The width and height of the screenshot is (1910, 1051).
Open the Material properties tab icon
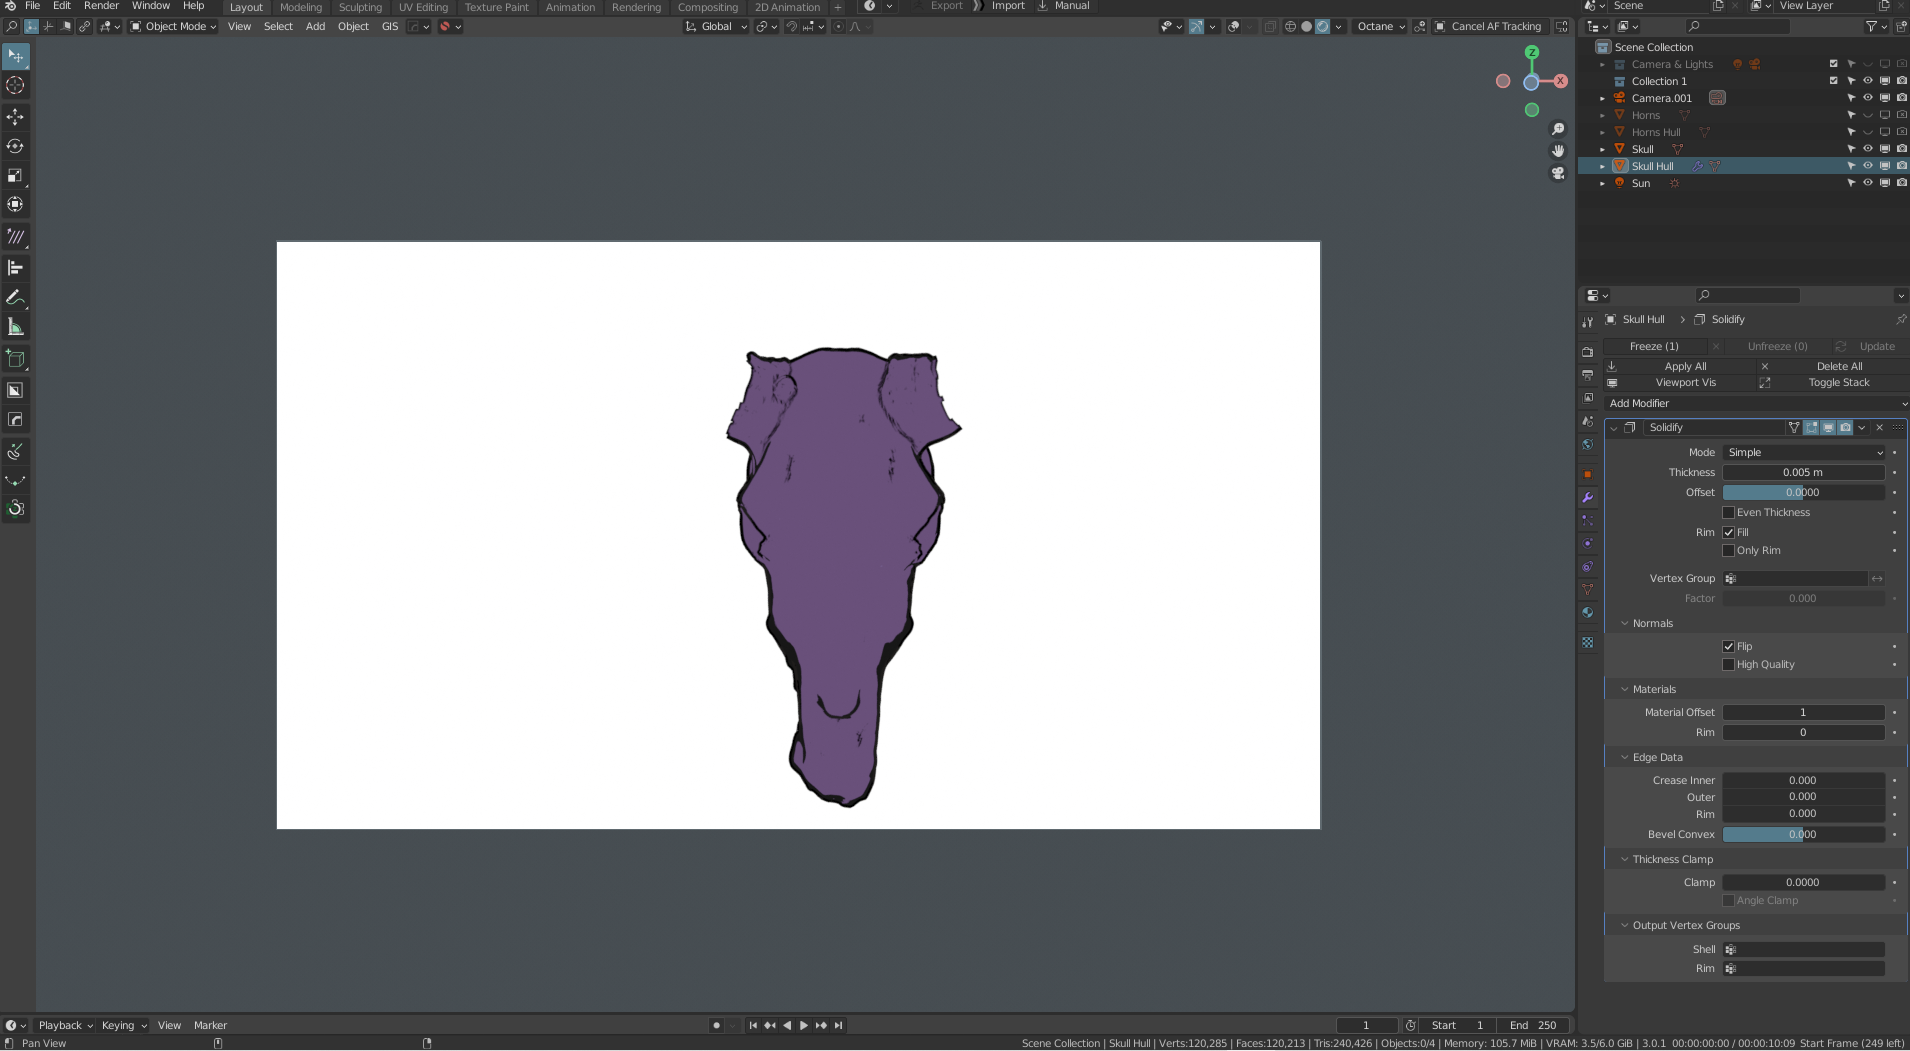click(1588, 613)
